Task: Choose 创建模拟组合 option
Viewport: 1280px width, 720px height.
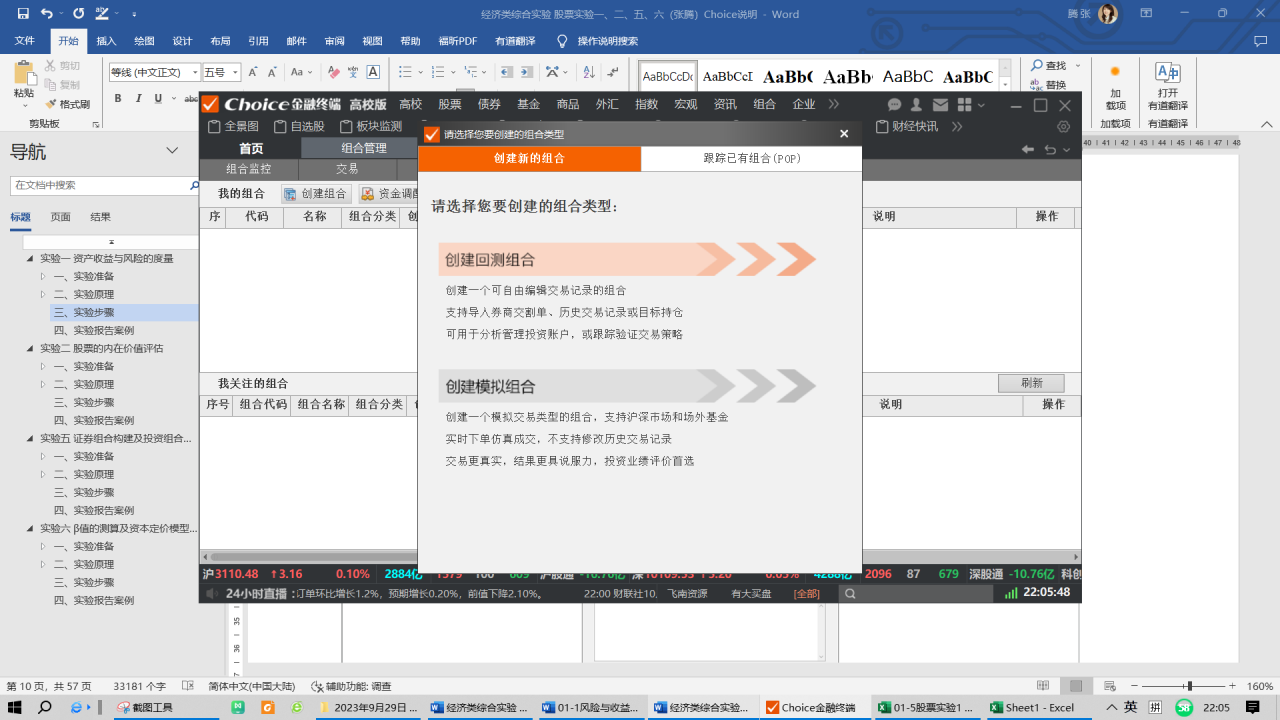Action: [627, 386]
